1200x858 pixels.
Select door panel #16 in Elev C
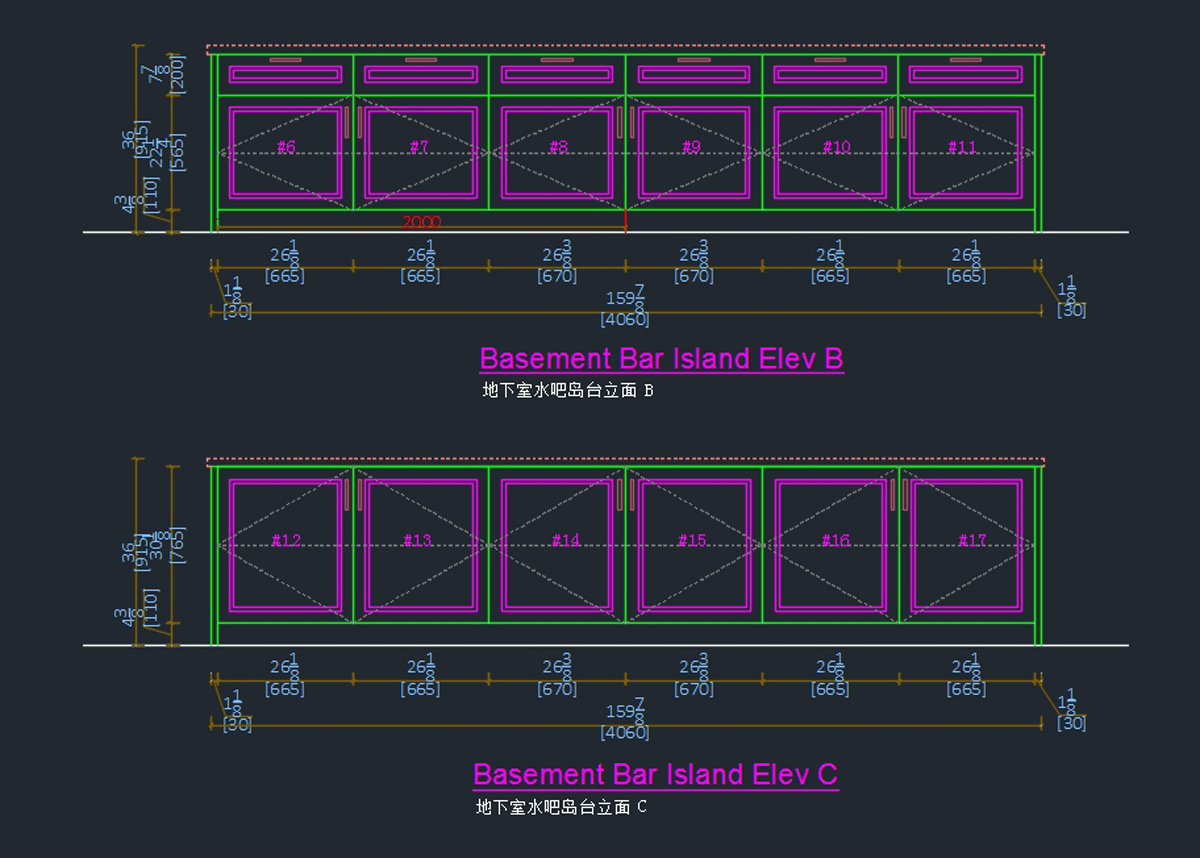pyautogui.click(x=836, y=541)
